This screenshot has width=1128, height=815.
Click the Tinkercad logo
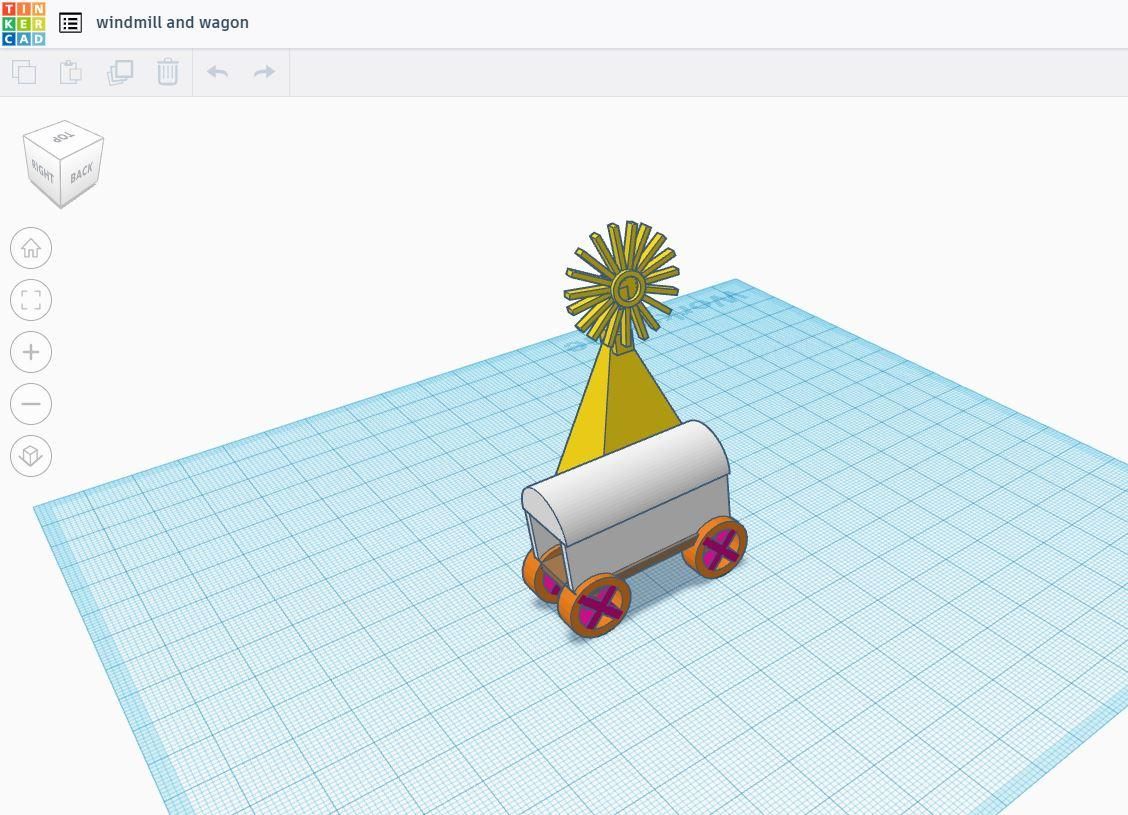pyautogui.click(x=24, y=23)
